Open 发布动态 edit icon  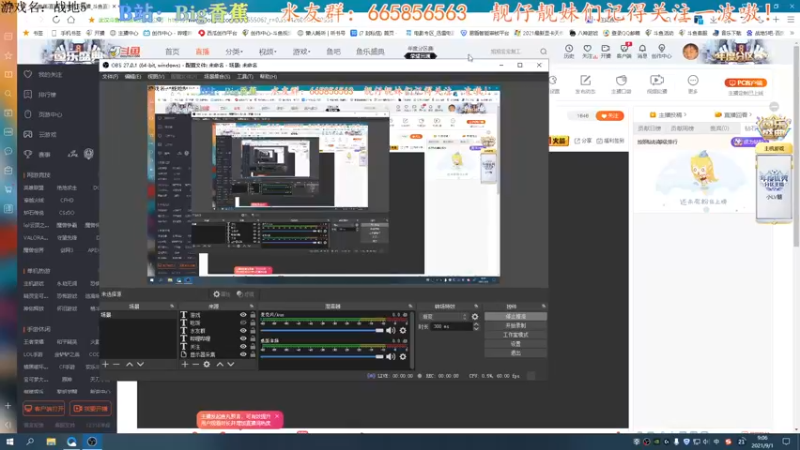(585, 84)
